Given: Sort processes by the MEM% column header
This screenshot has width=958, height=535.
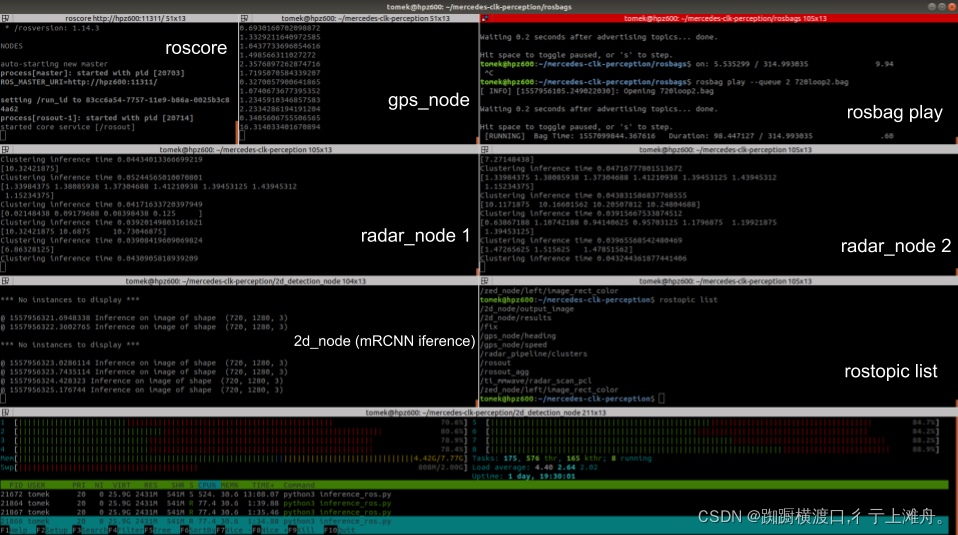Looking at the screenshot, I should coord(230,485).
